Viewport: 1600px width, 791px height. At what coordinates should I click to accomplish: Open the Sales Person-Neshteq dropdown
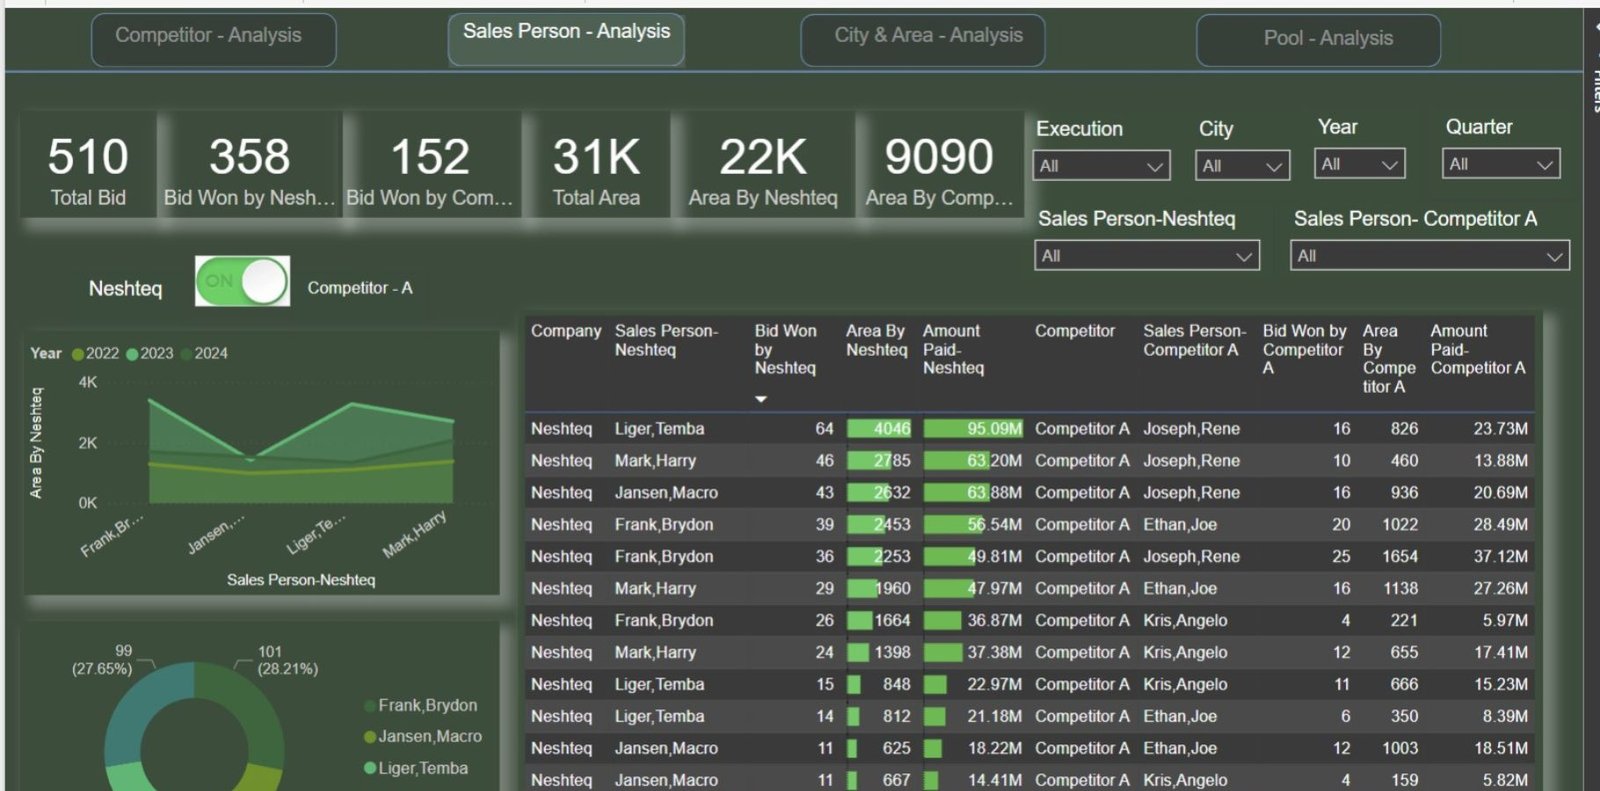tap(1146, 256)
